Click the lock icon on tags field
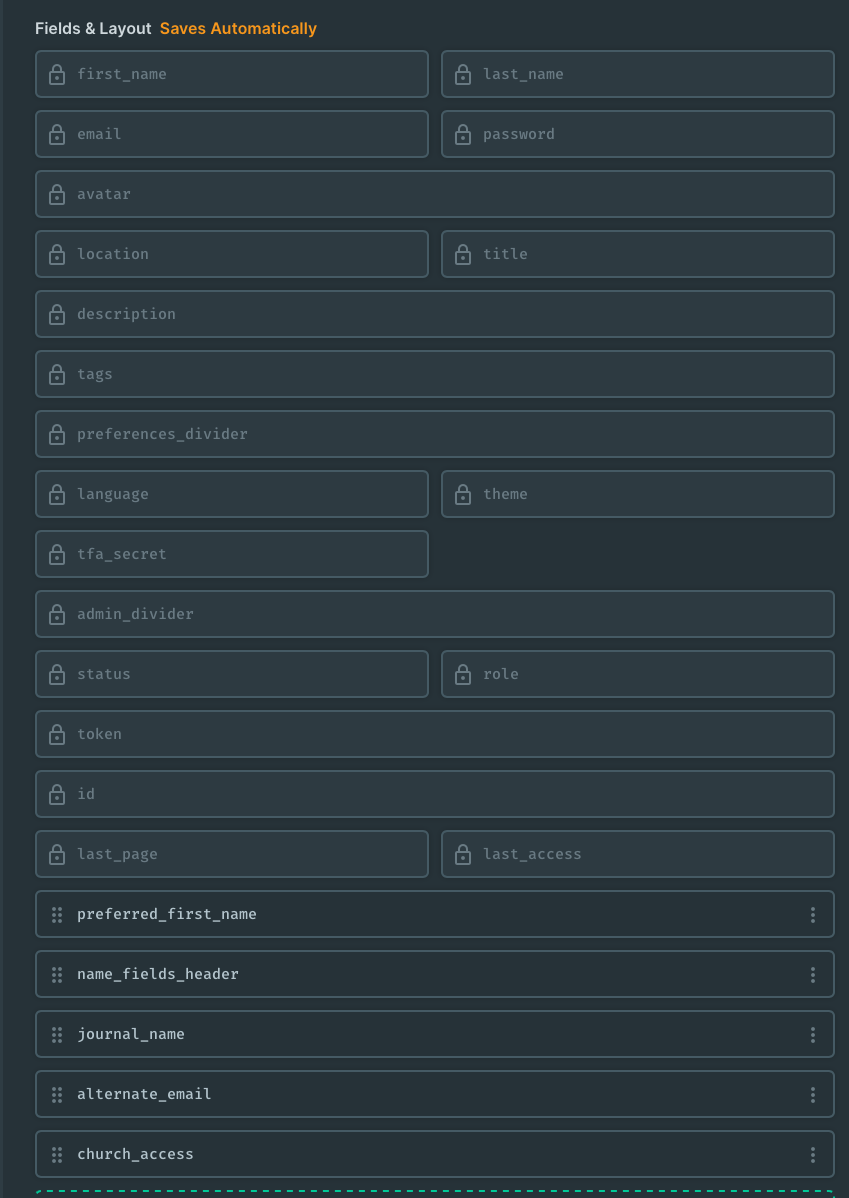849x1198 pixels. pyautogui.click(x=57, y=374)
